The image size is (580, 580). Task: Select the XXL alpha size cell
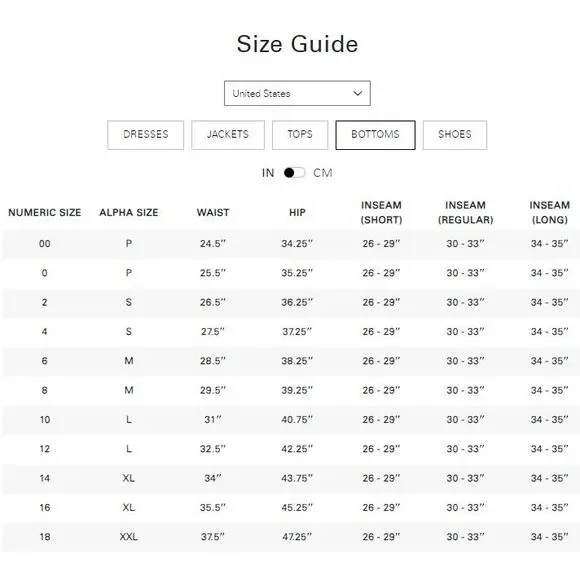coord(129,537)
